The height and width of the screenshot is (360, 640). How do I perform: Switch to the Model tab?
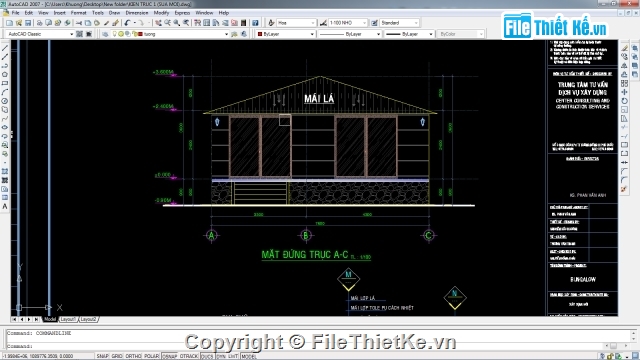coord(50,319)
